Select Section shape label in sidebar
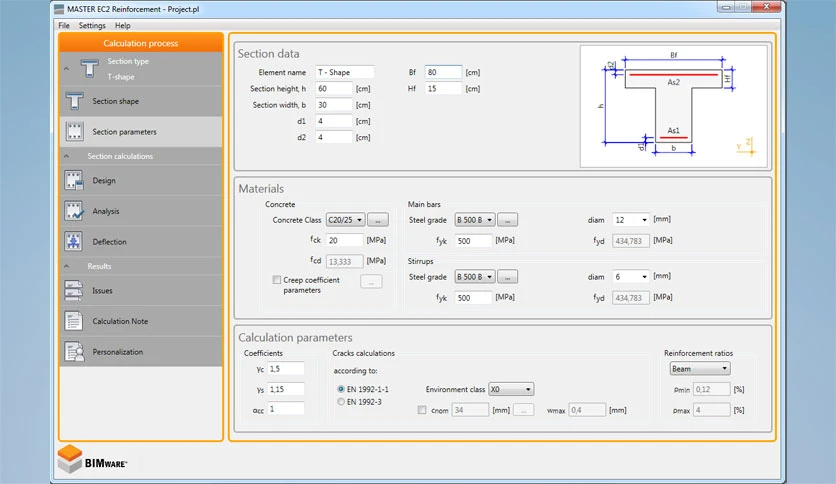 coord(116,101)
